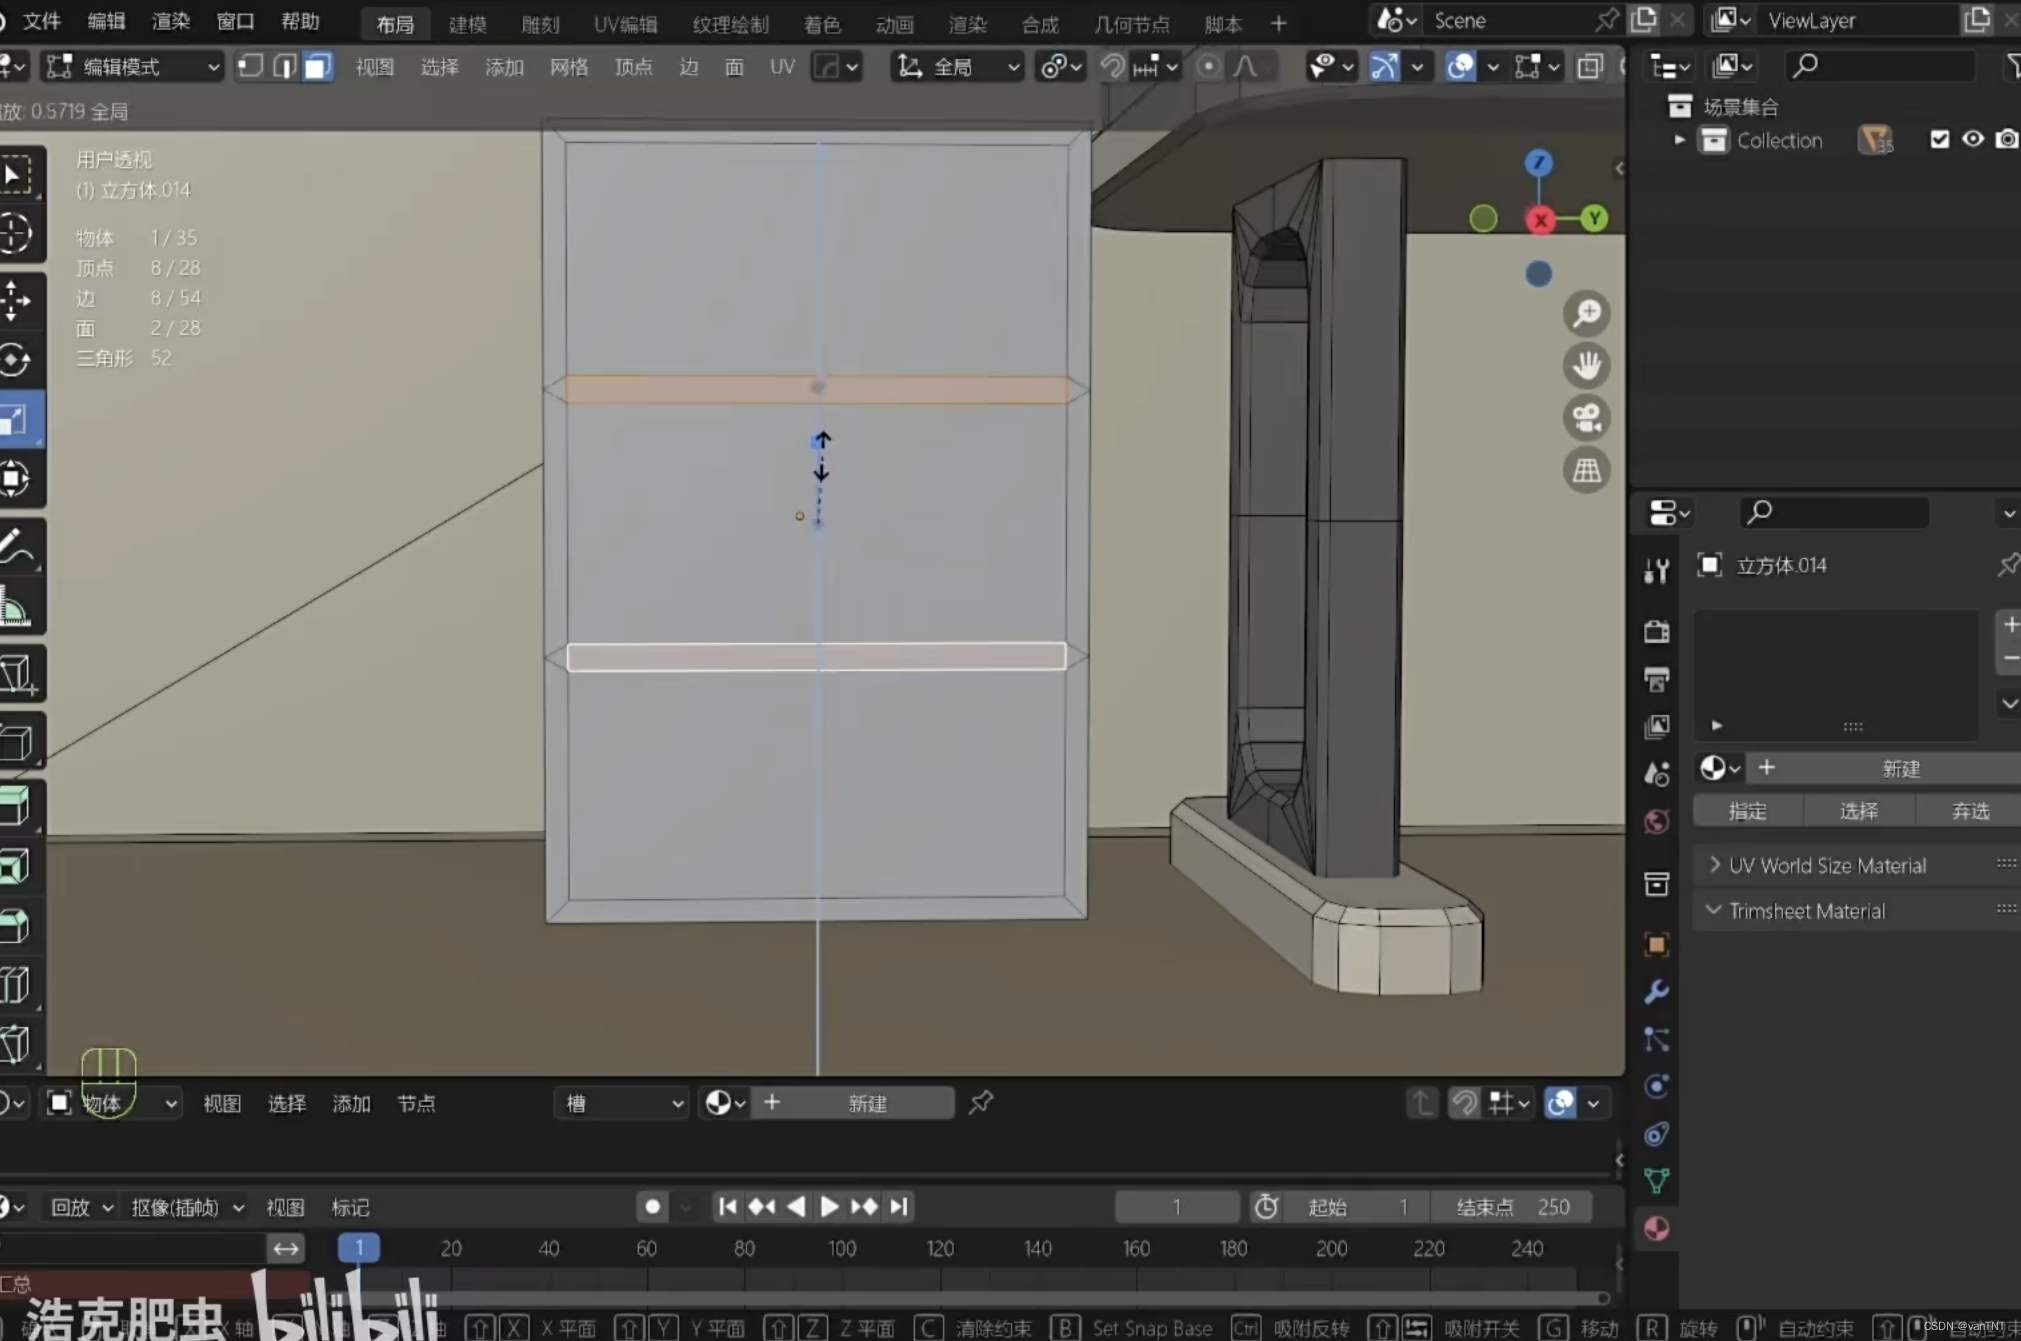Image resolution: width=2021 pixels, height=1341 pixels.
Task: Click the 指定 assign material button
Action: 1747,811
